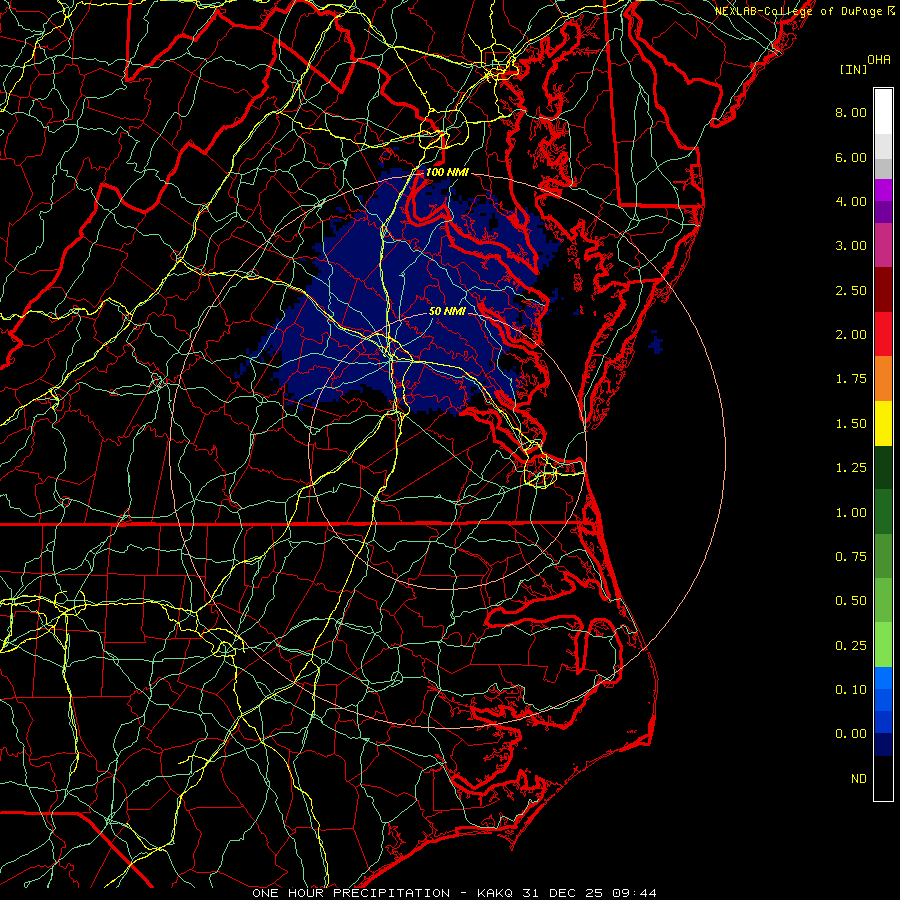Select the 2.50 legend value label
Screen dimensions: 900x900
851,290
